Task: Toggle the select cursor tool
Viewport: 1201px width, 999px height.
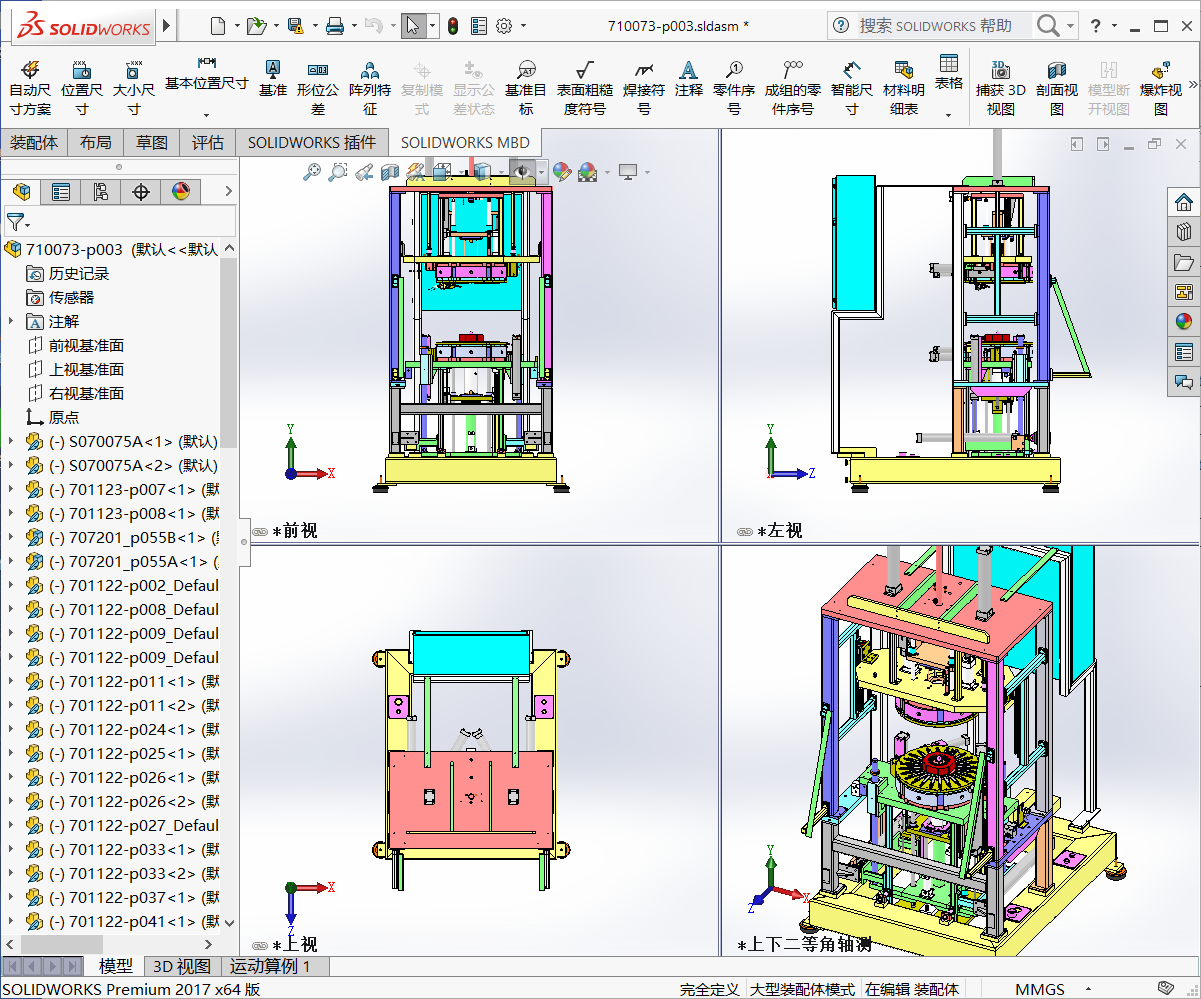Action: point(412,26)
